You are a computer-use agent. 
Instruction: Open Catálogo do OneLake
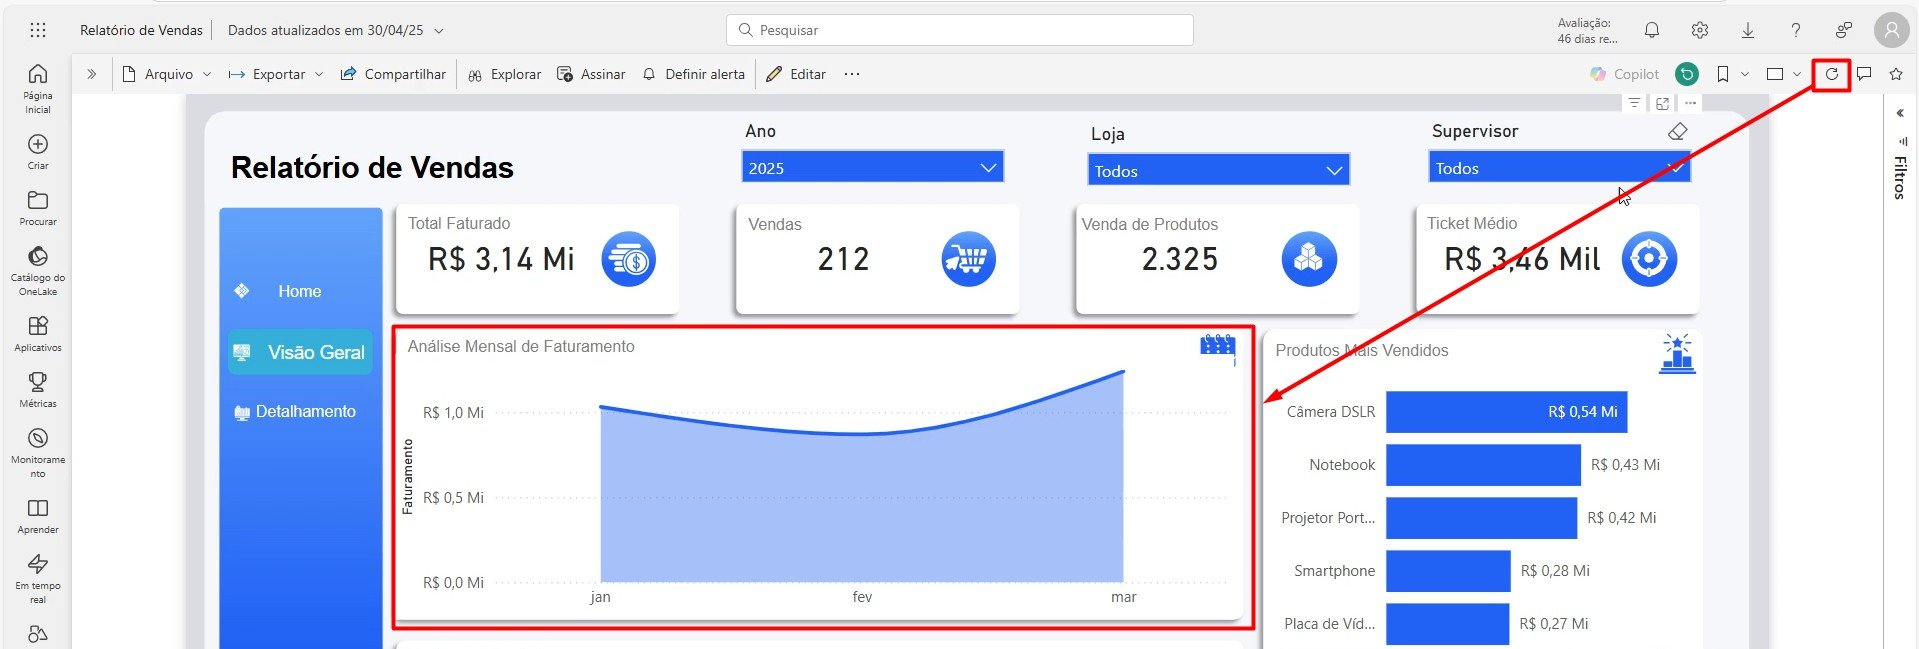[38, 271]
